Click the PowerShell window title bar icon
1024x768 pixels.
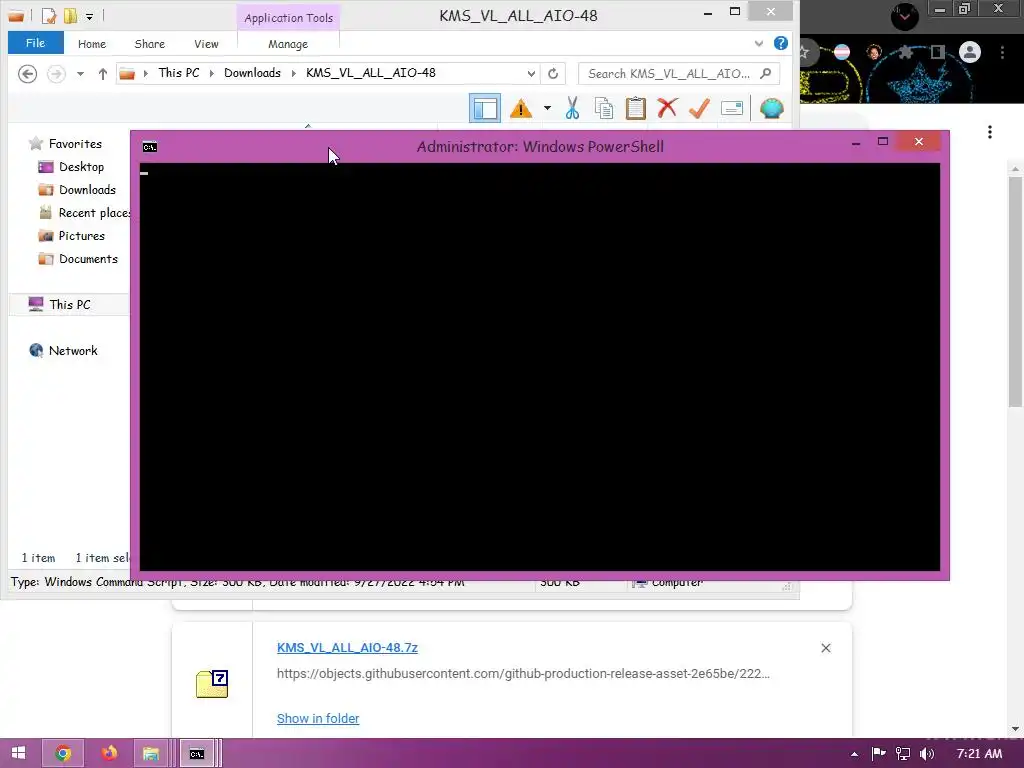pyautogui.click(x=150, y=147)
